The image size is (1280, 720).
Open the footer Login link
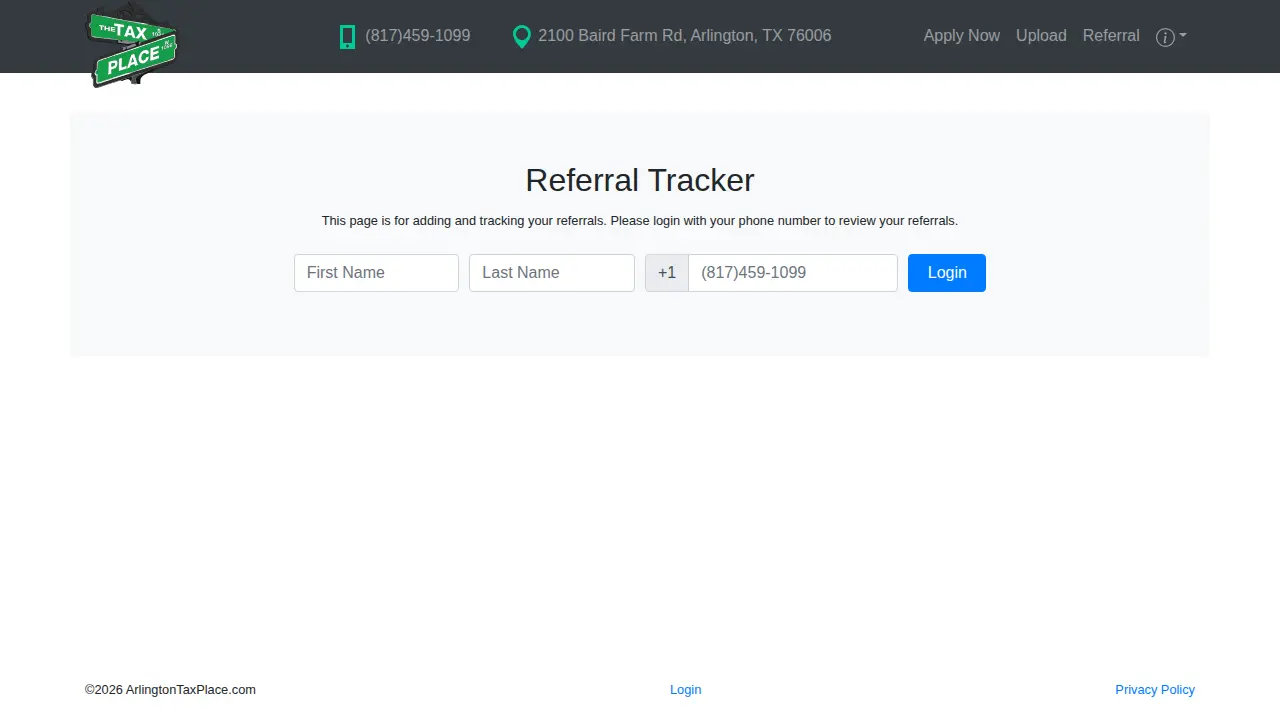pos(685,690)
